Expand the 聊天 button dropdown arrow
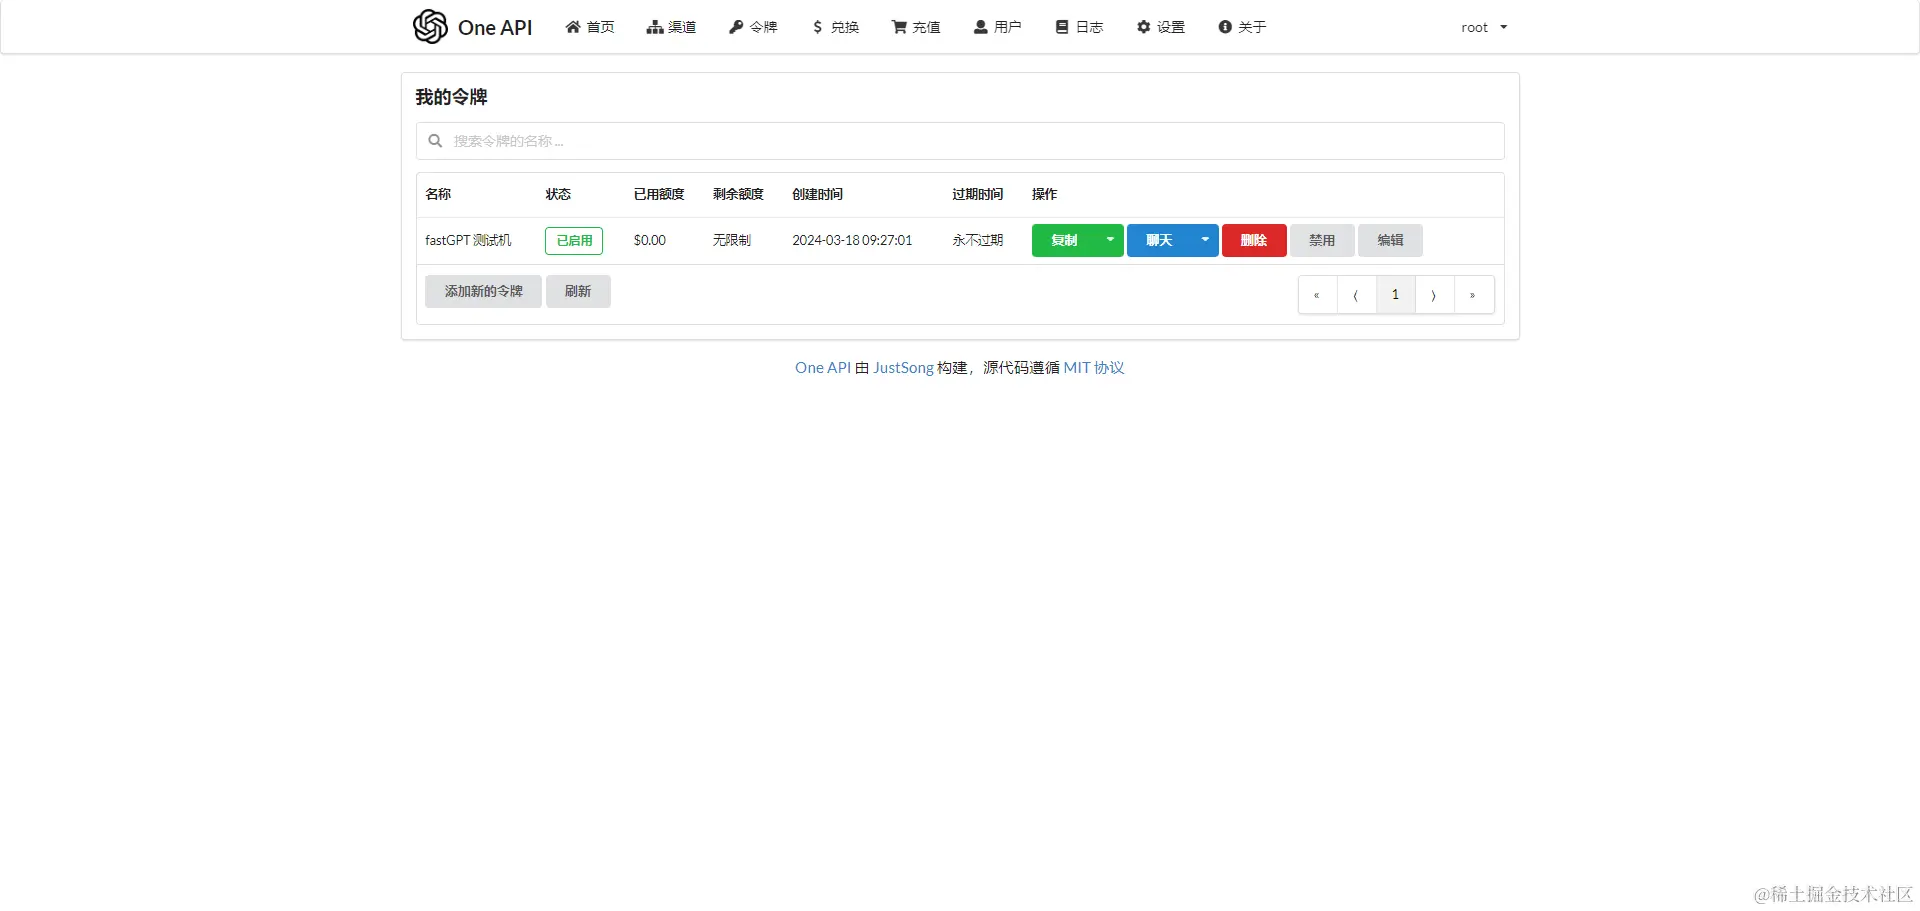This screenshot has height=911, width=1920. click(1205, 240)
